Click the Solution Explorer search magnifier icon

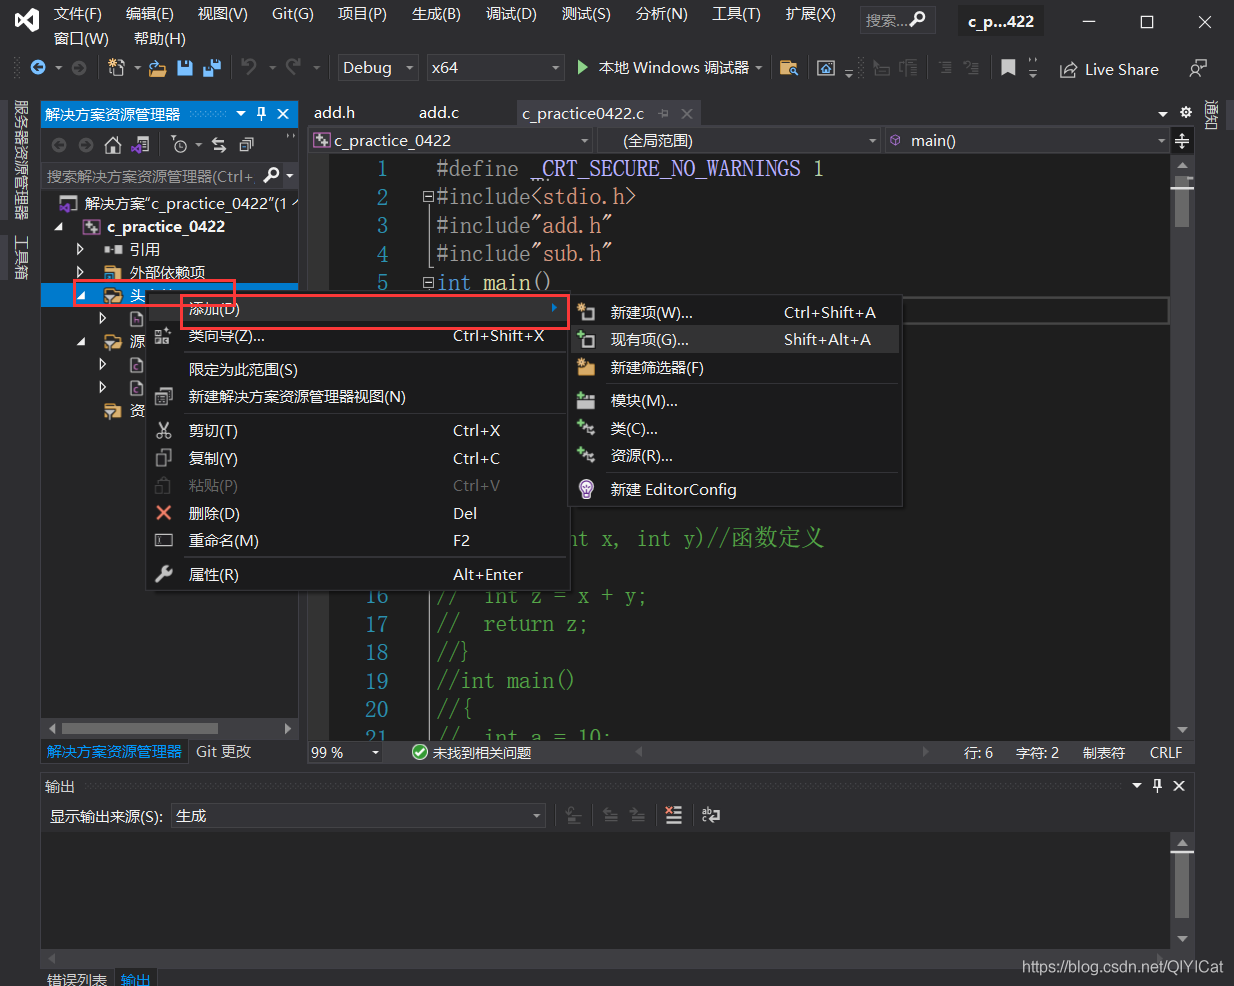[x=271, y=176]
